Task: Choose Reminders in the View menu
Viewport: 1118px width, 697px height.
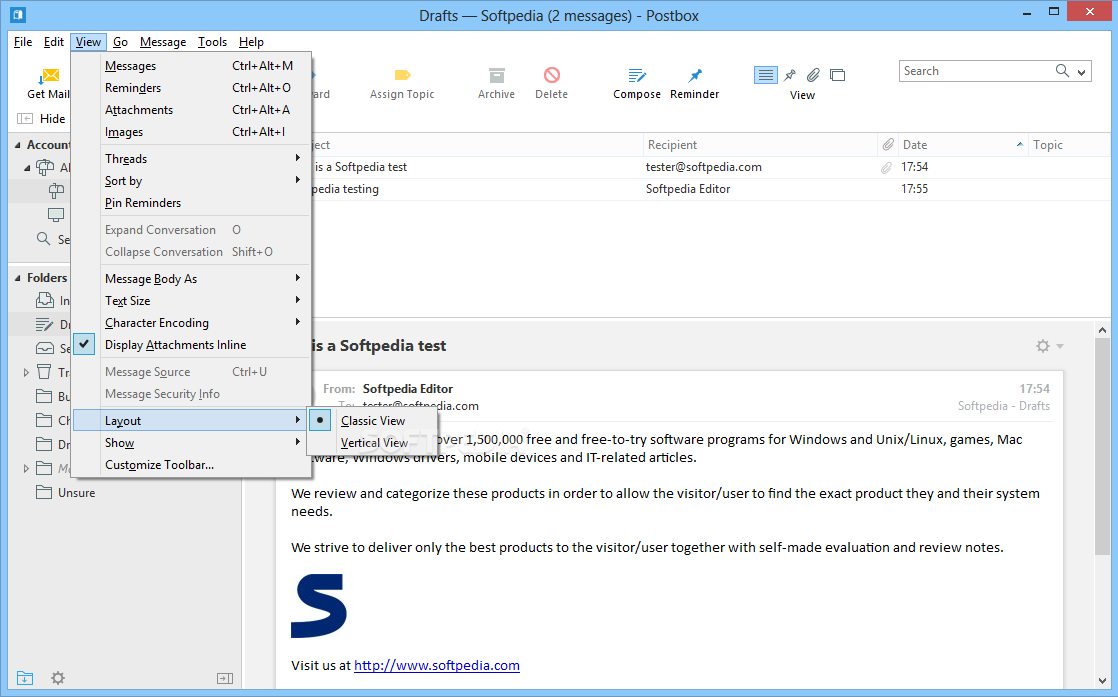Action: [x=191, y=88]
